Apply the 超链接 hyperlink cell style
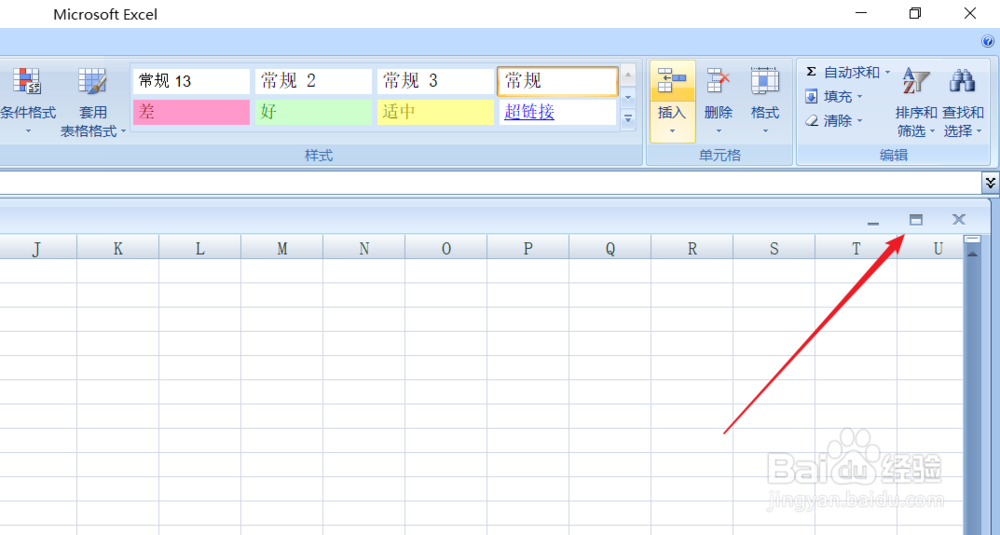The height and width of the screenshot is (535, 1000). (557, 112)
